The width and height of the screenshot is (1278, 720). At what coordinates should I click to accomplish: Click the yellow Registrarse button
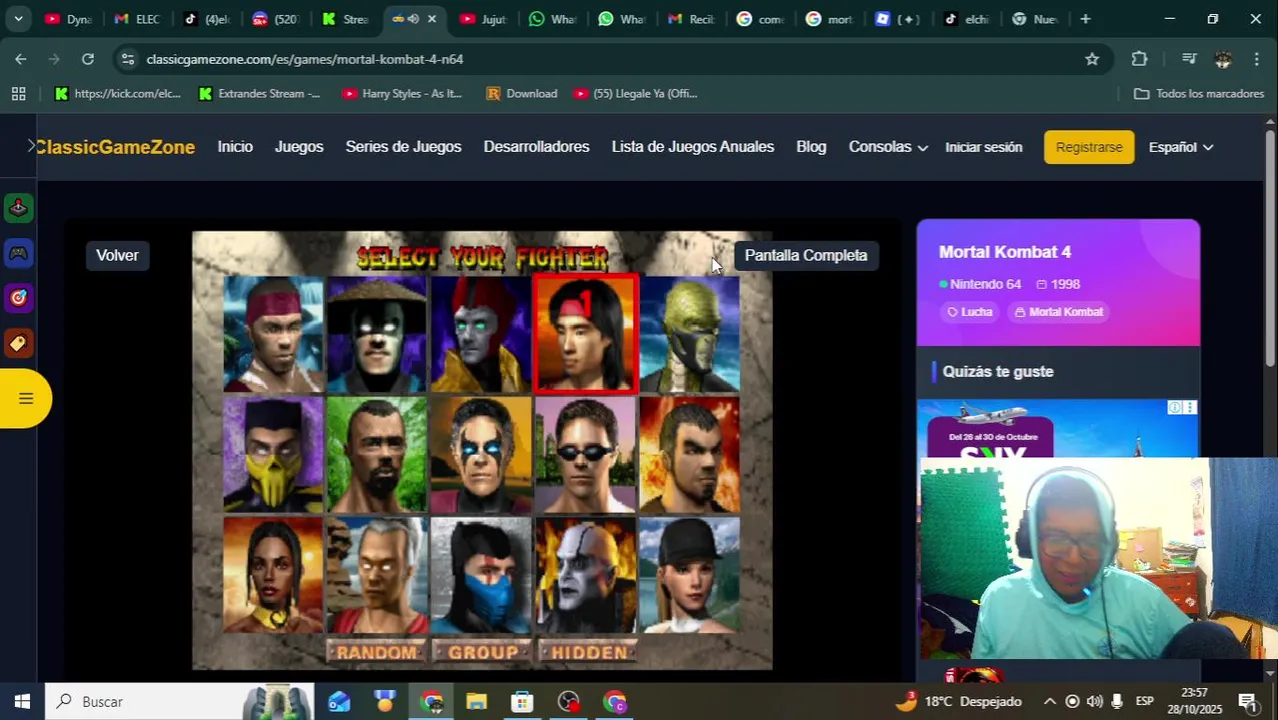(1089, 147)
